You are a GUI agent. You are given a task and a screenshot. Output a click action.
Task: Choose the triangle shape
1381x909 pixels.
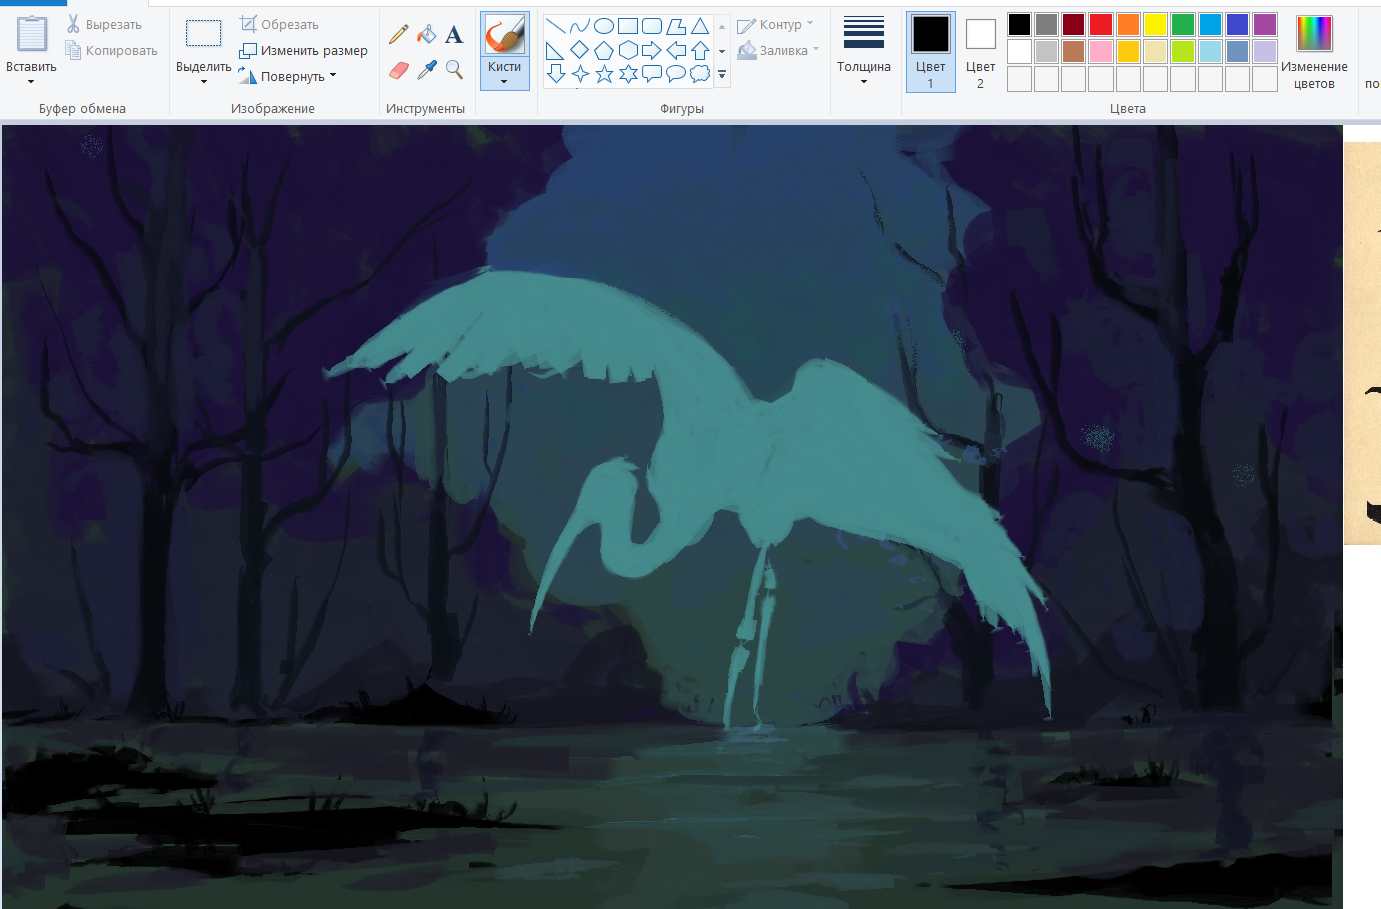(x=700, y=26)
